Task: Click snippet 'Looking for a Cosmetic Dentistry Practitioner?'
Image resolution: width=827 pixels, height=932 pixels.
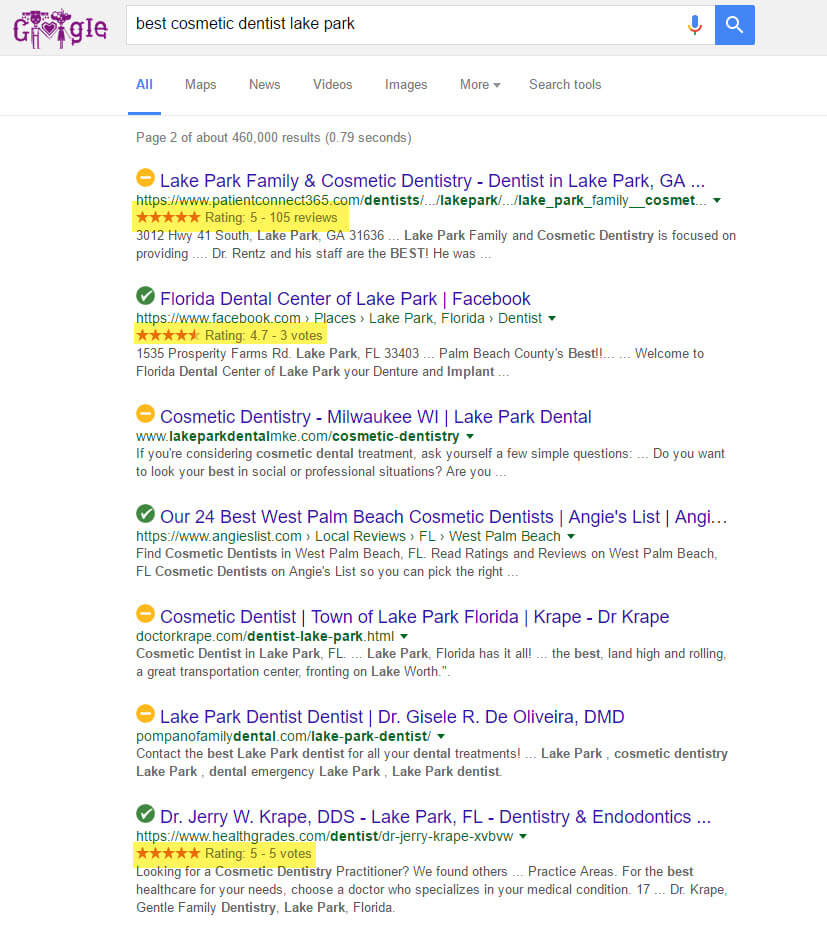Action: pos(271,871)
